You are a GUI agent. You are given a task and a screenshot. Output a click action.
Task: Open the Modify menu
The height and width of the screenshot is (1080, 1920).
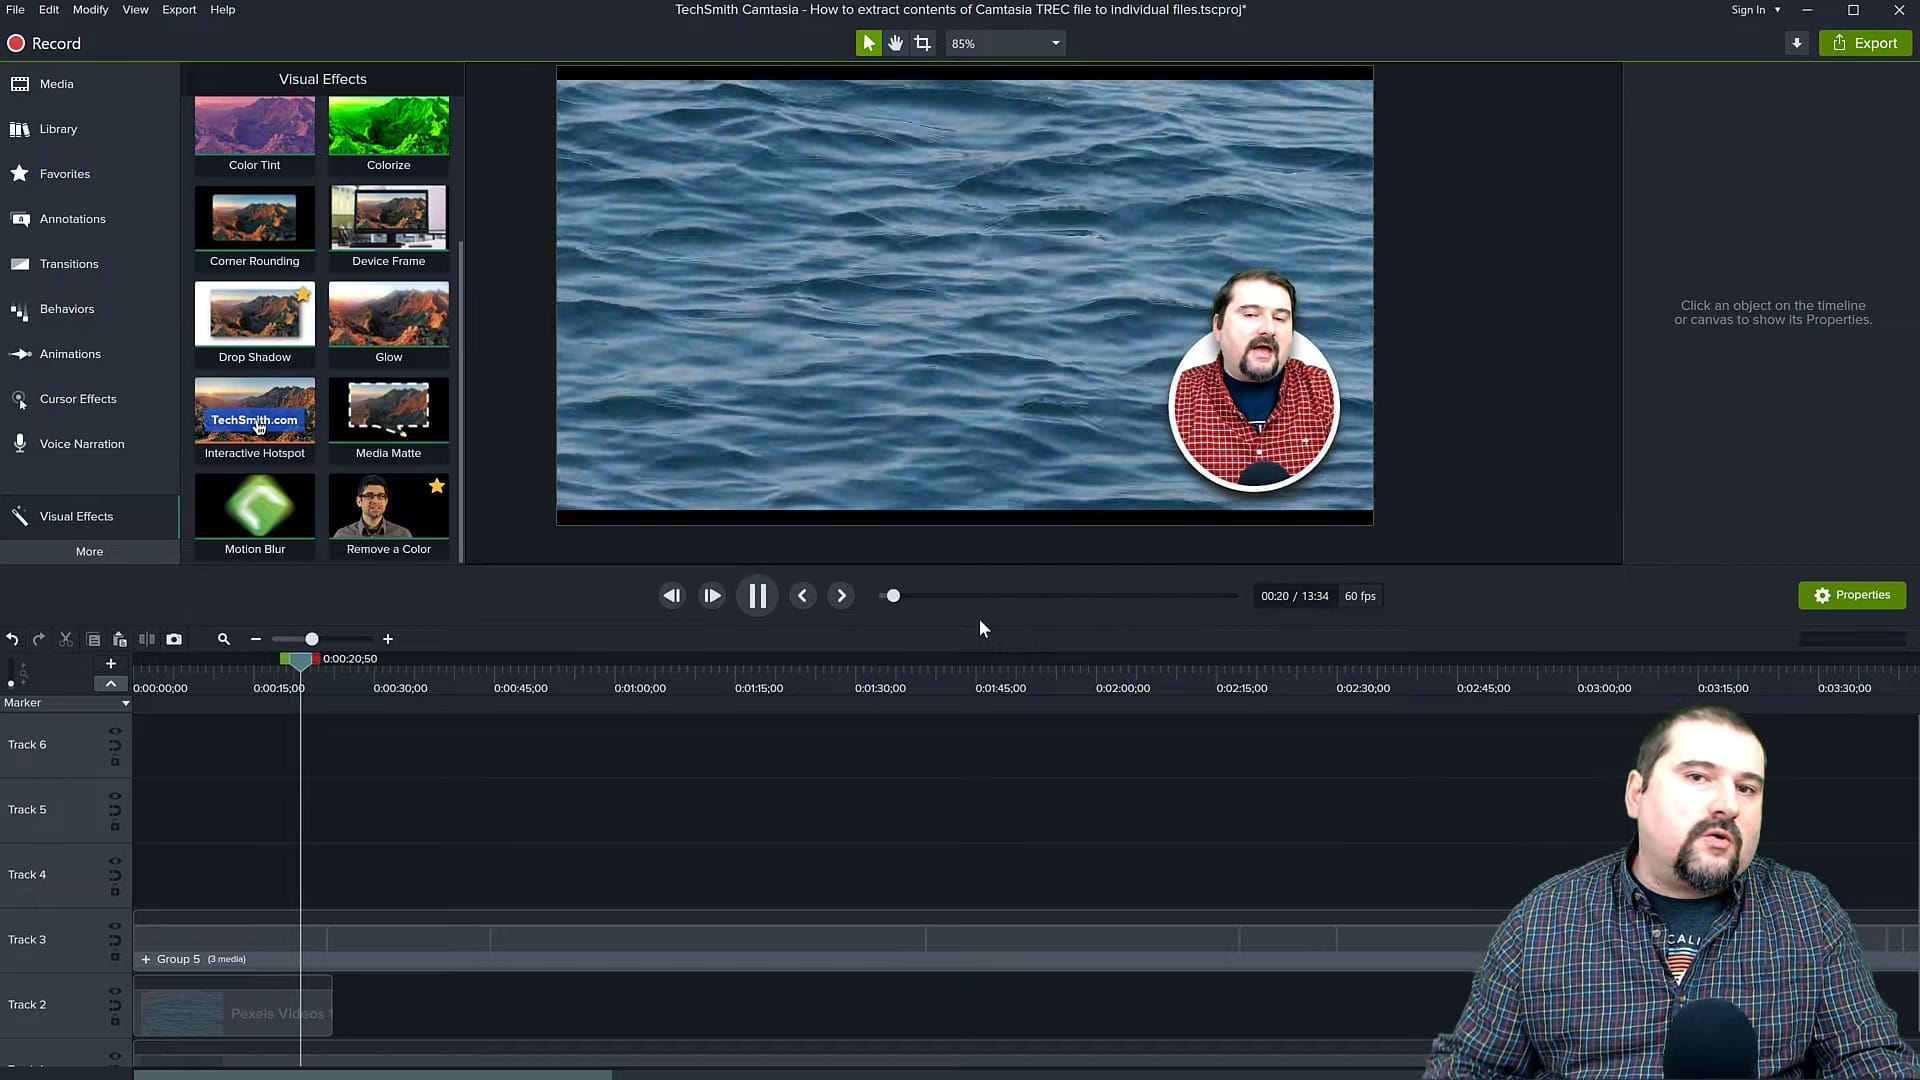click(x=89, y=9)
